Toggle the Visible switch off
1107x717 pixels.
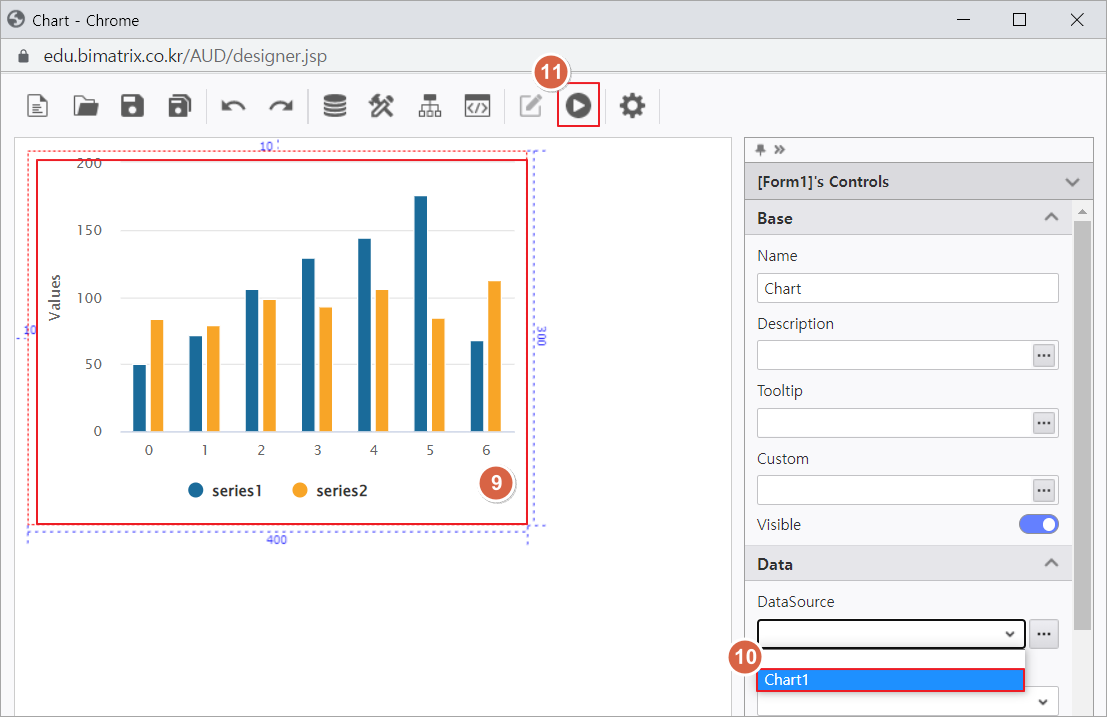click(x=1038, y=524)
